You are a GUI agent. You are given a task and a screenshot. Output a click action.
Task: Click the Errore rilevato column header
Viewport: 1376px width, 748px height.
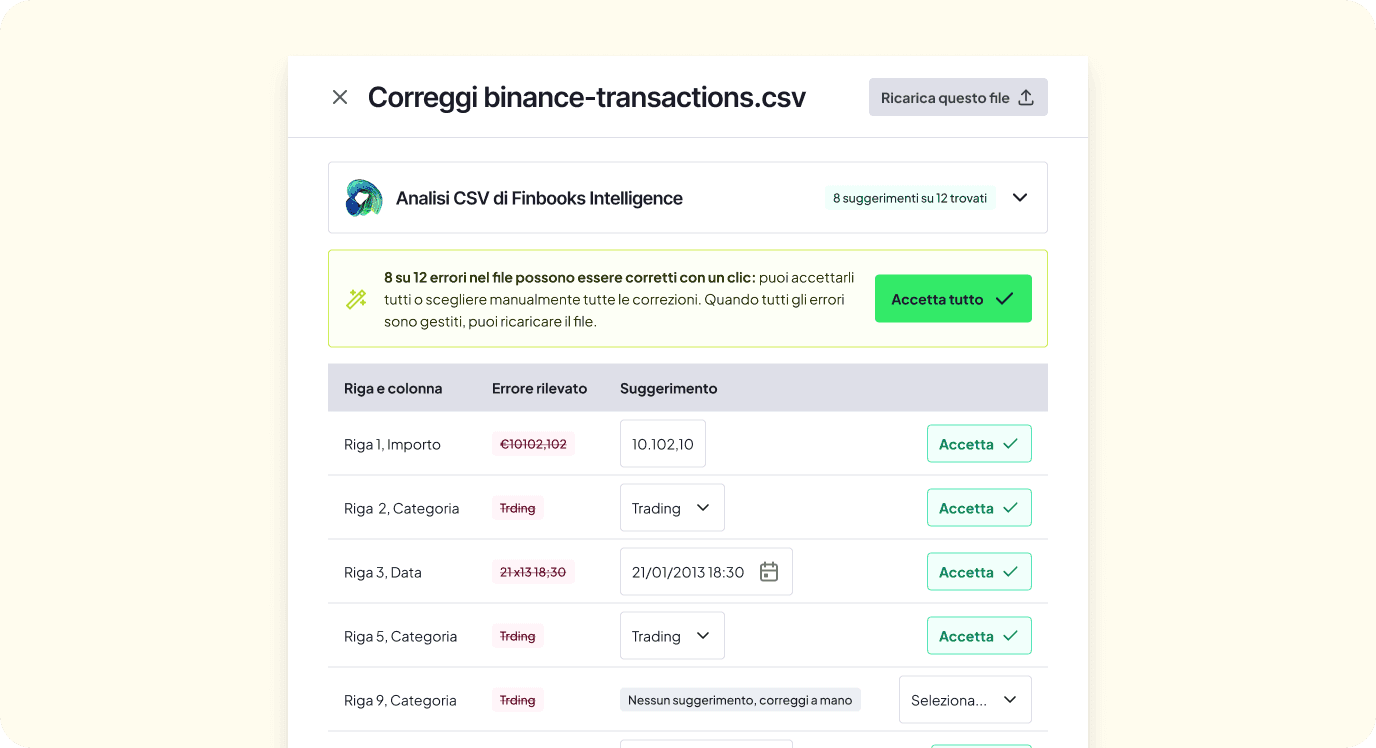[x=540, y=388]
